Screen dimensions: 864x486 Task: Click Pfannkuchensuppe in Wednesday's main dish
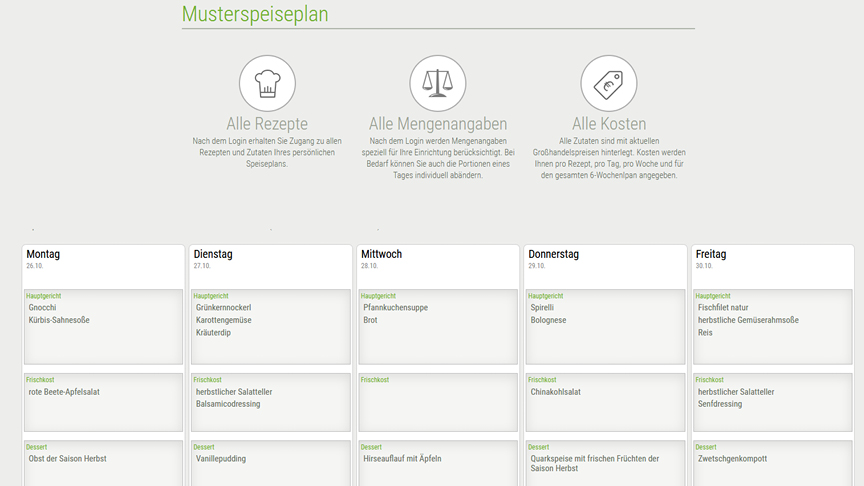click(395, 307)
